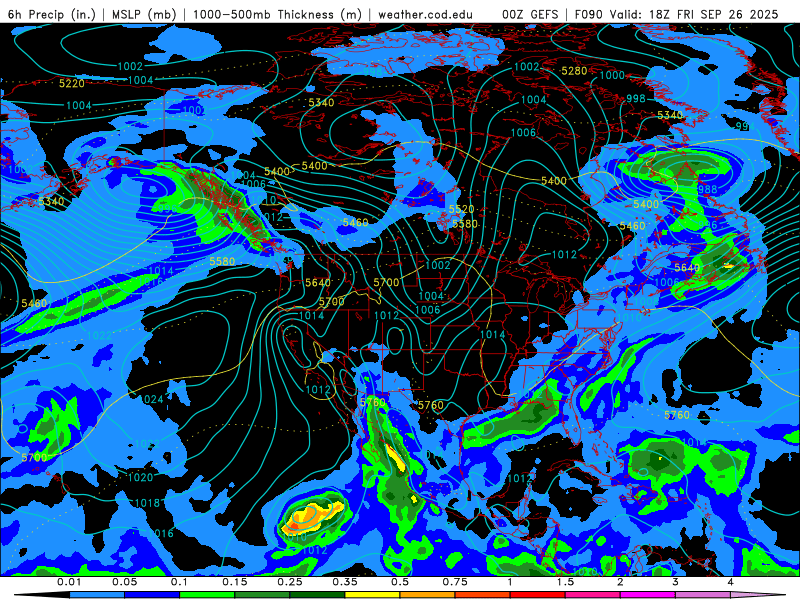Select the pink 1.5–2 legend swatch
Viewport: 800px width, 600px height.
pos(592,595)
